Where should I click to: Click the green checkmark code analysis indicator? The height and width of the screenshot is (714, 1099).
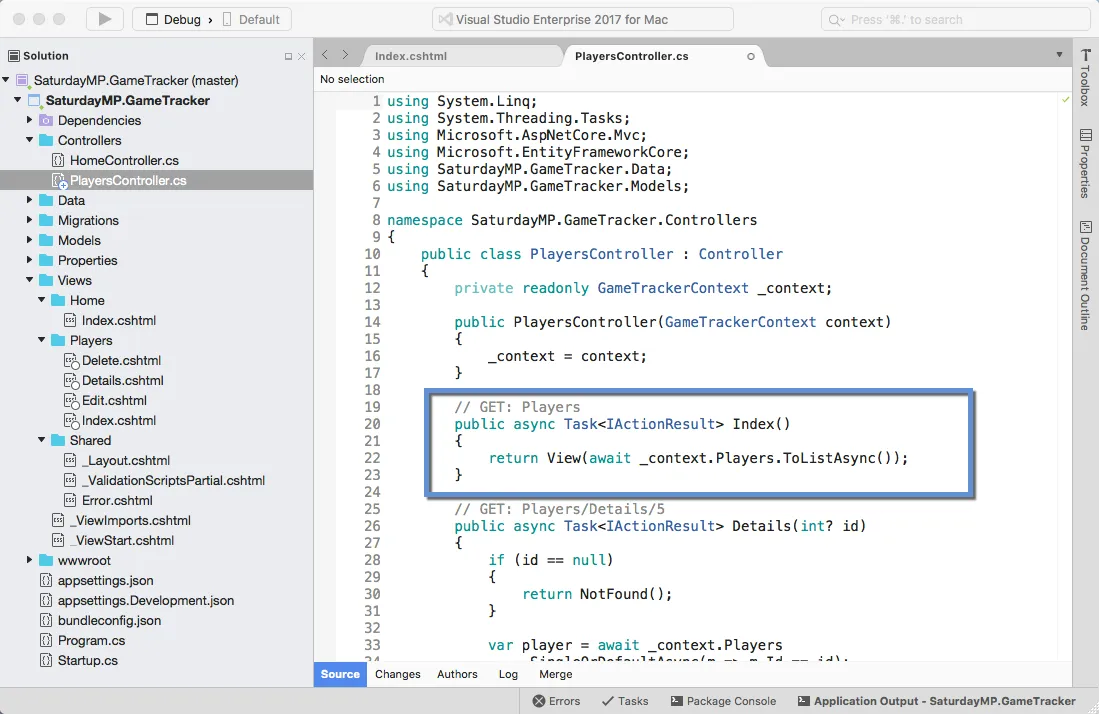coord(1065,100)
